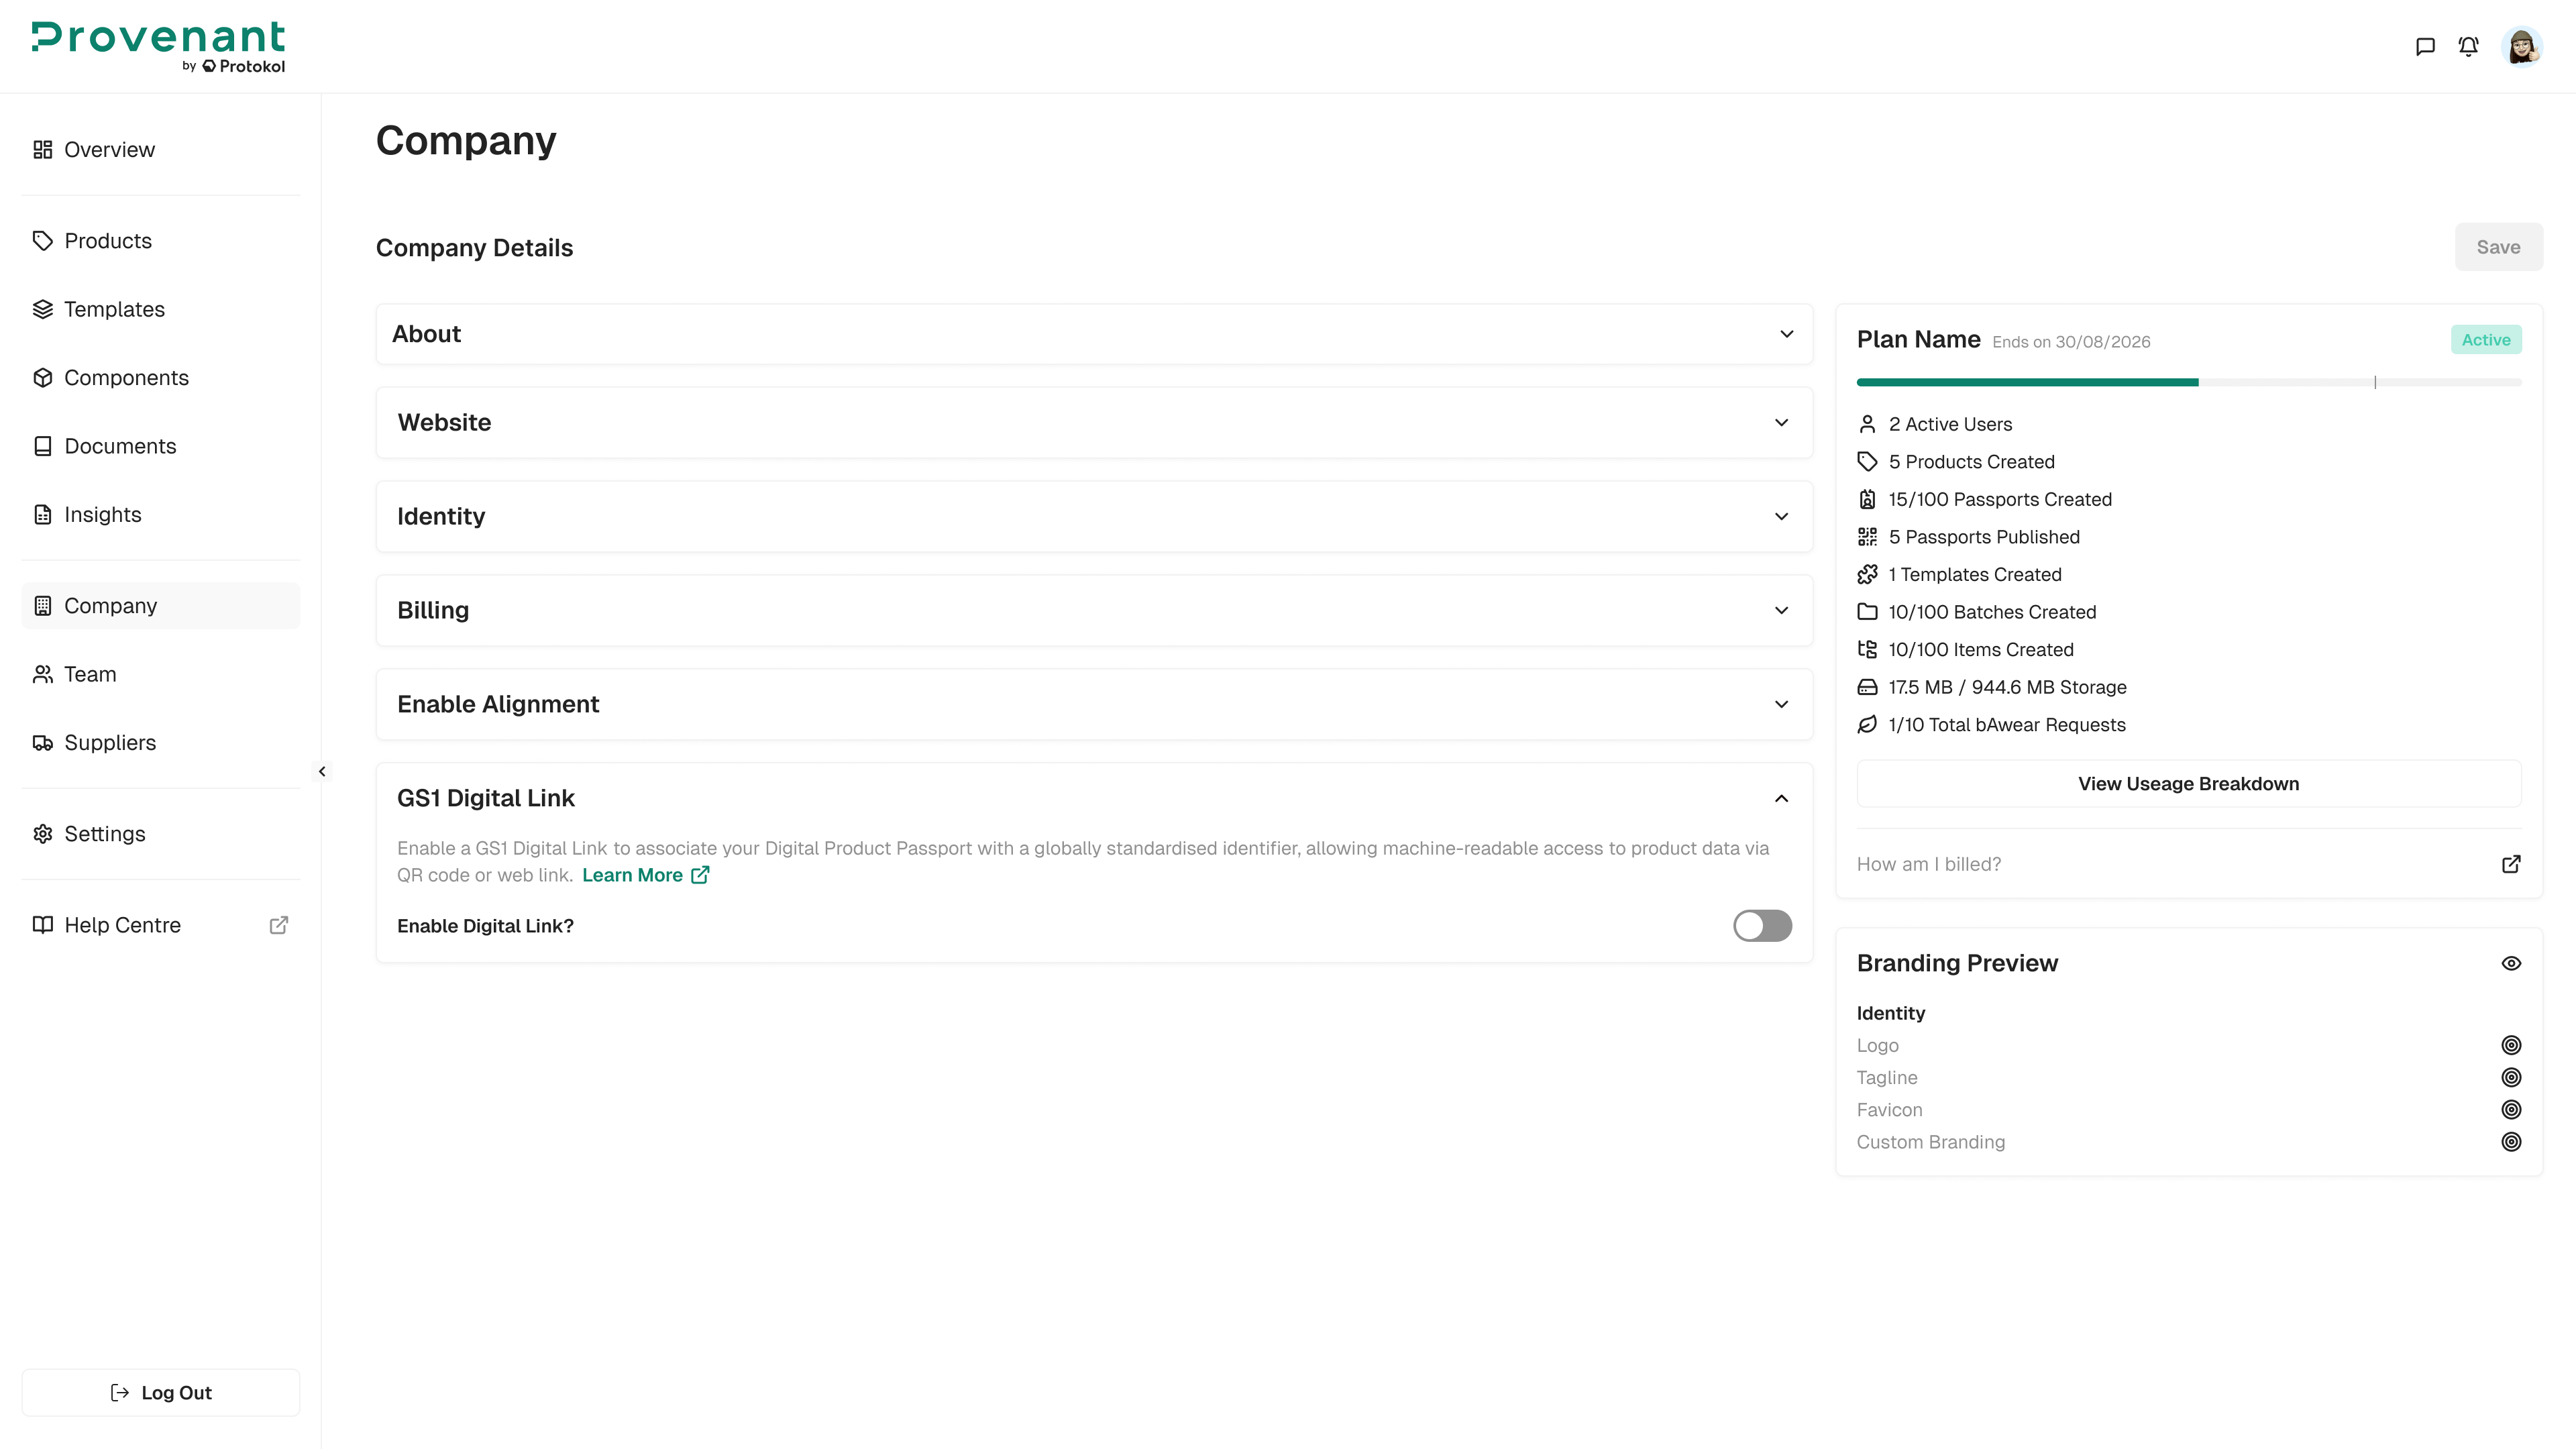Click the sidebar collapse arrow

[x=322, y=771]
